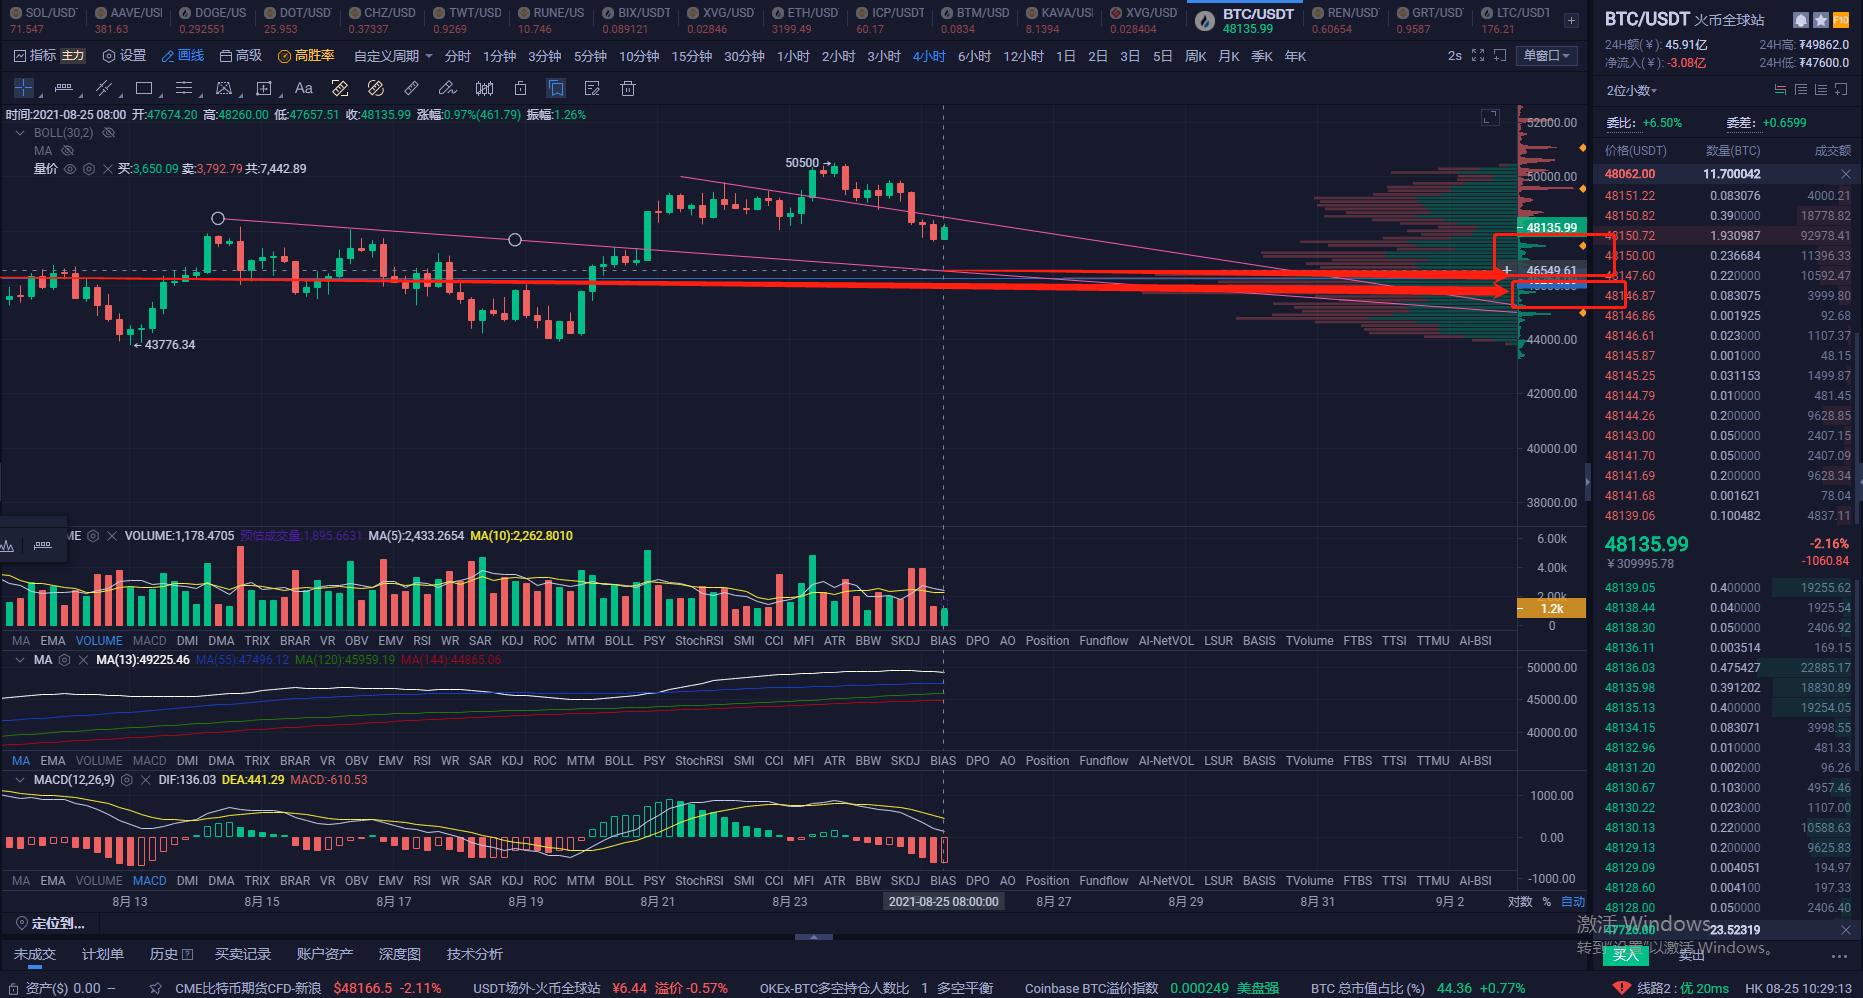Click the star favorite icon for BTC/USDT
The width and height of the screenshot is (1863, 998).
tap(1821, 20)
